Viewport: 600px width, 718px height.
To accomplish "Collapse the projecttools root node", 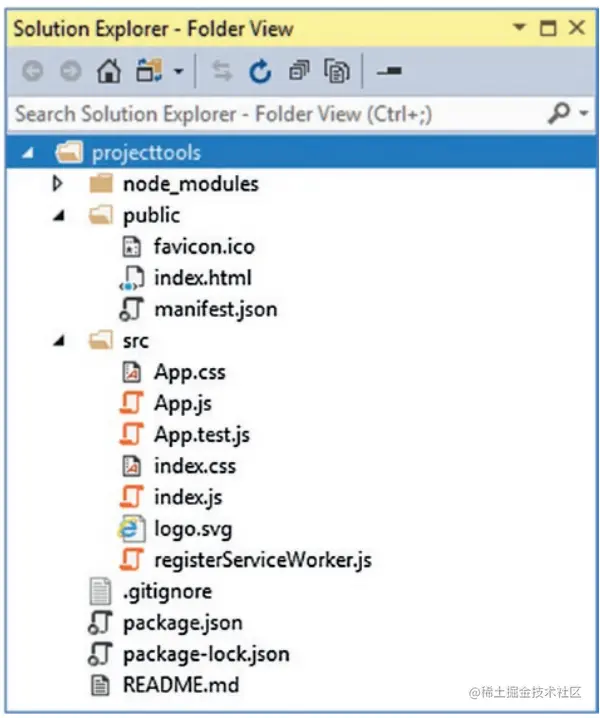I will [x=28, y=152].
